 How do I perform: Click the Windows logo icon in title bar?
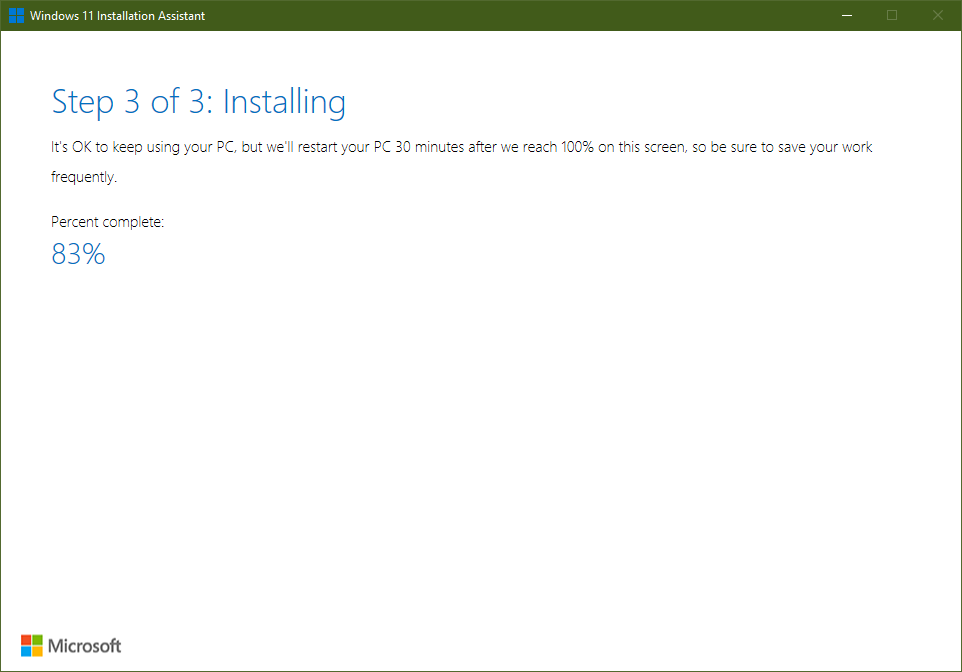[17, 15]
